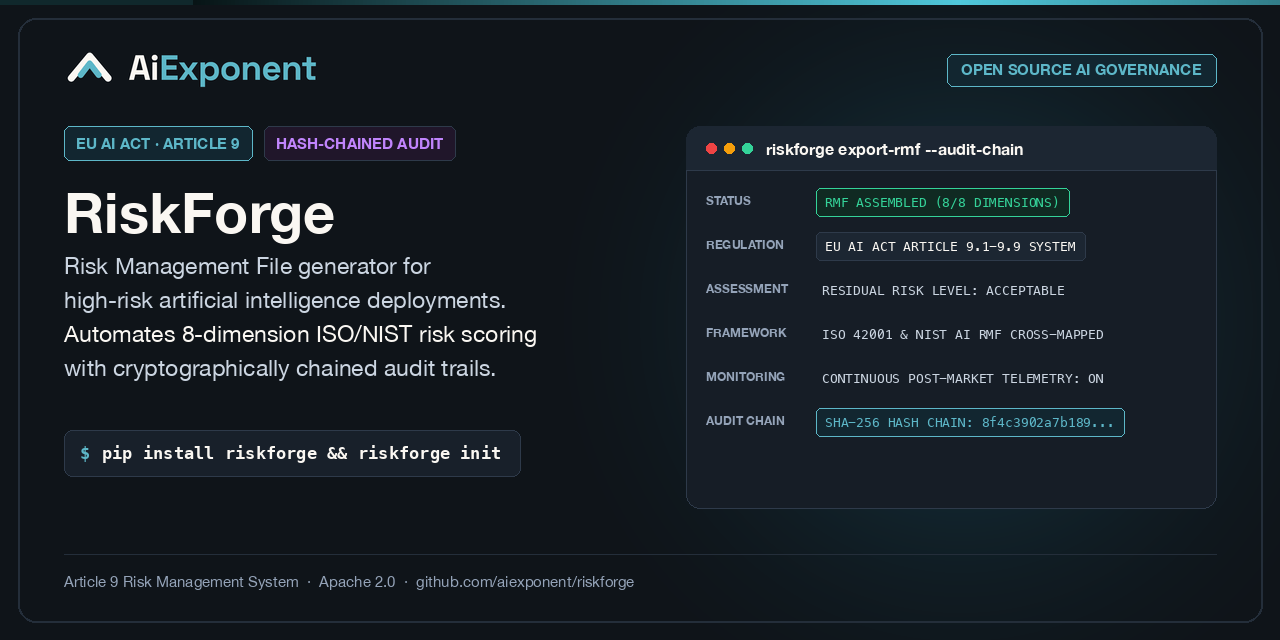Click the Apache 2.0 license text

[x=357, y=582]
